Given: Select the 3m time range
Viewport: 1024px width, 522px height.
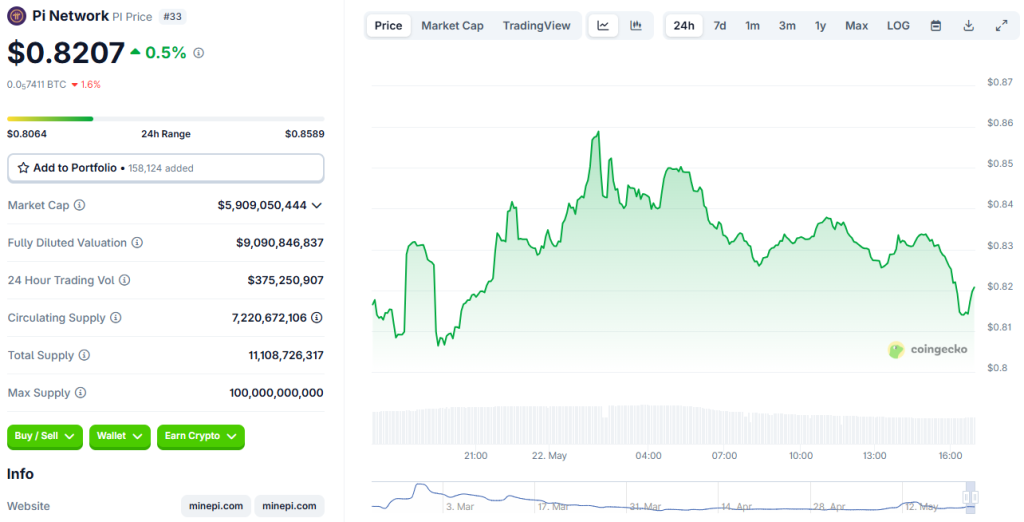Looking at the screenshot, I should [x=787, y=26].
